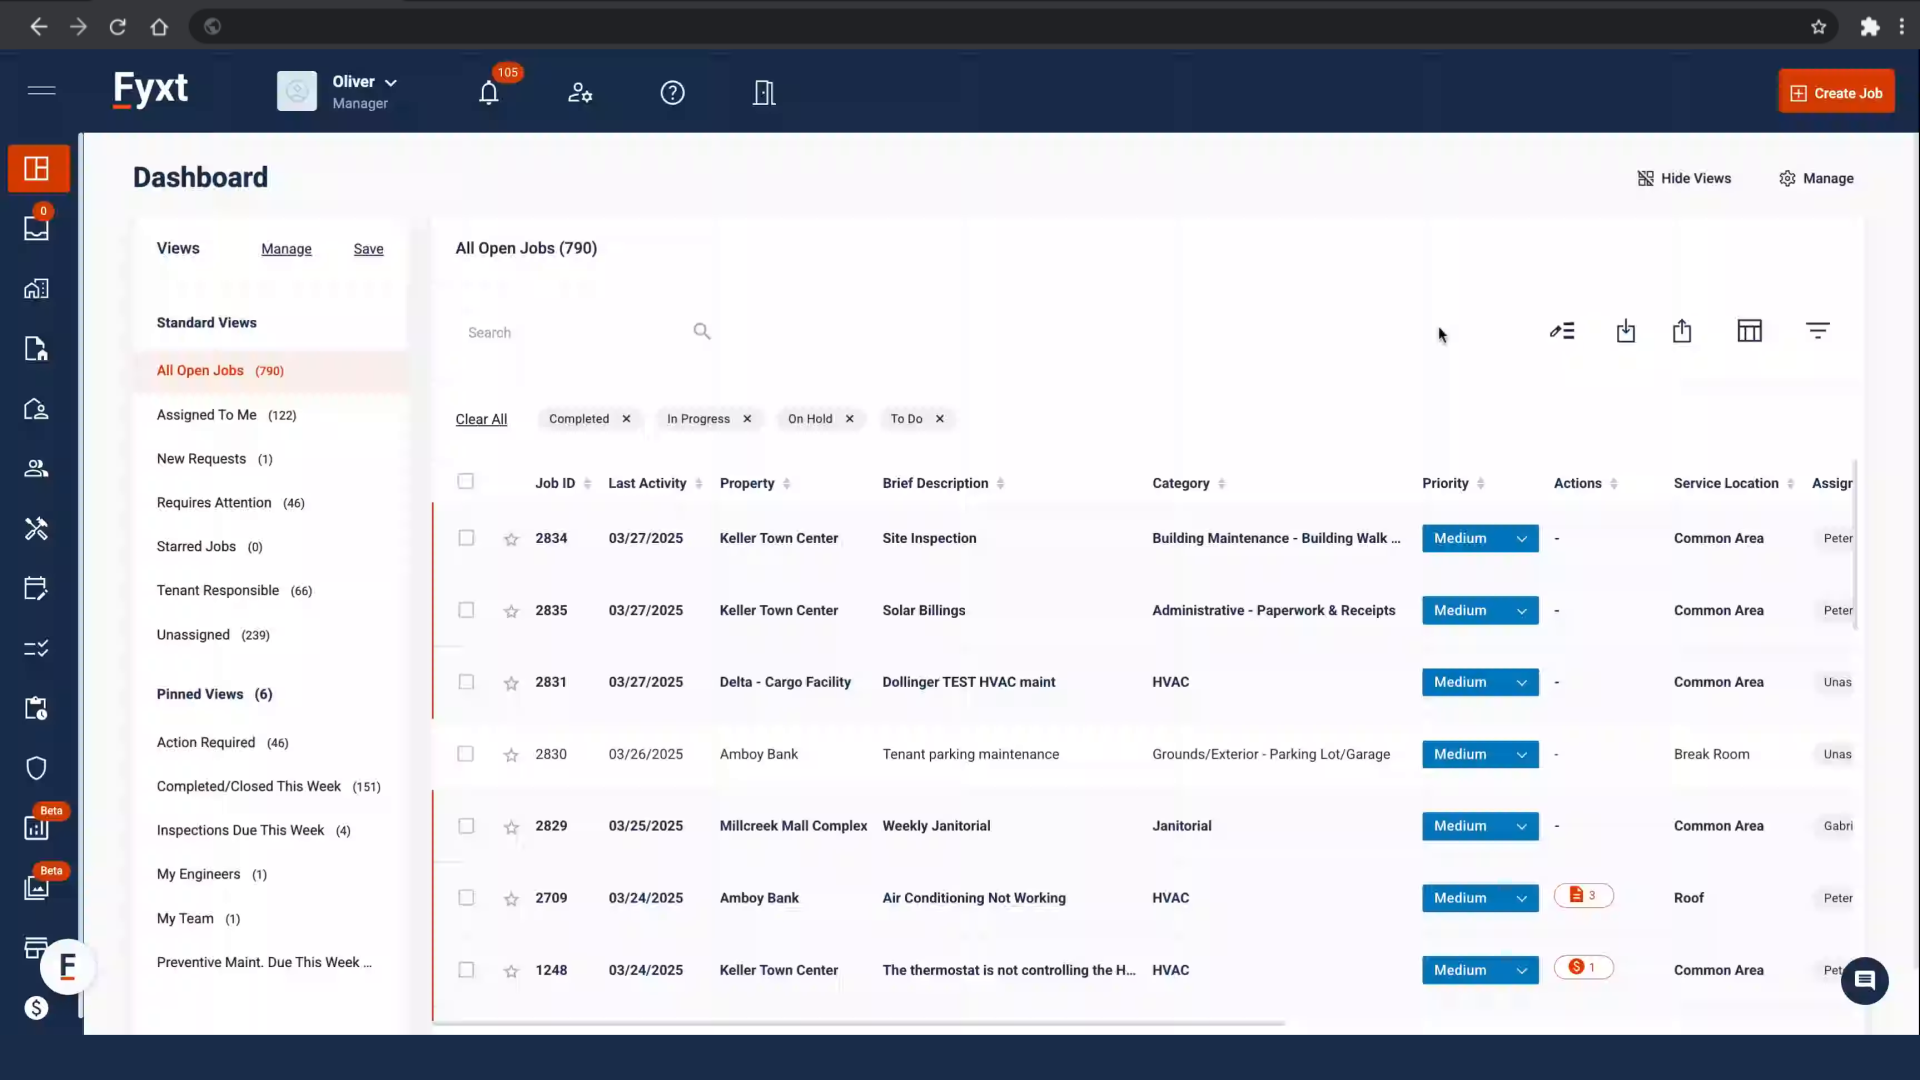This screenshot has height=1080, width=1920.
Task: Open the dashboard icon in sidebar
Action: [x=37, y=169]
